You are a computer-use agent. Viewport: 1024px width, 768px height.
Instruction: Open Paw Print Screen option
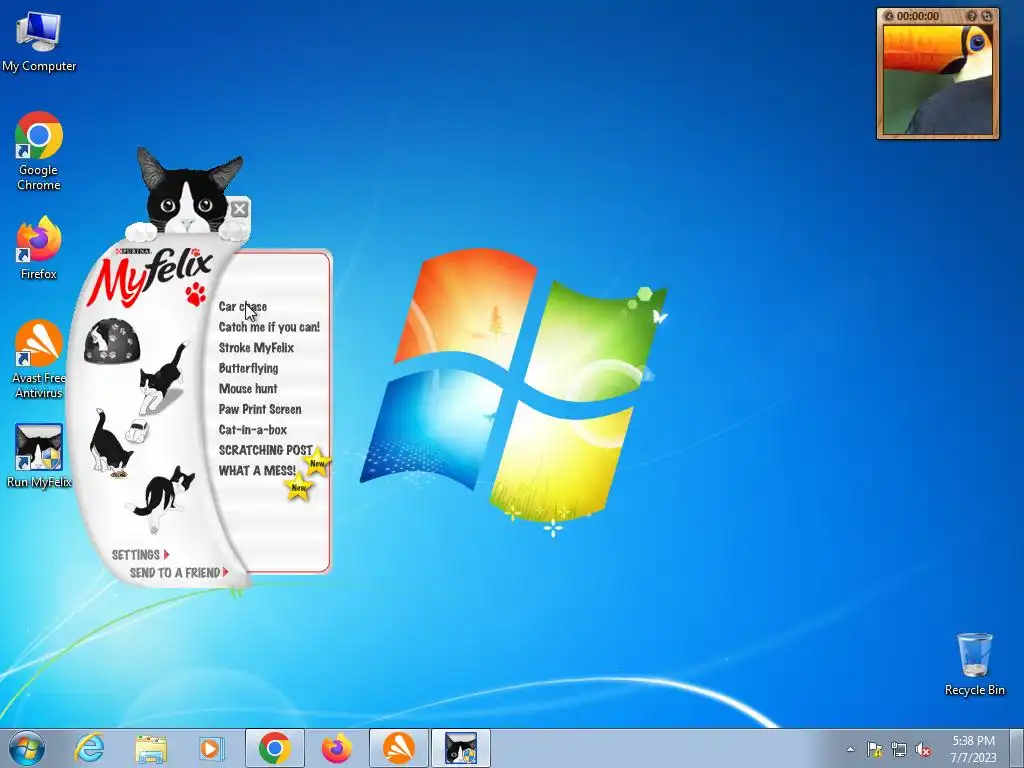point(260,409)
